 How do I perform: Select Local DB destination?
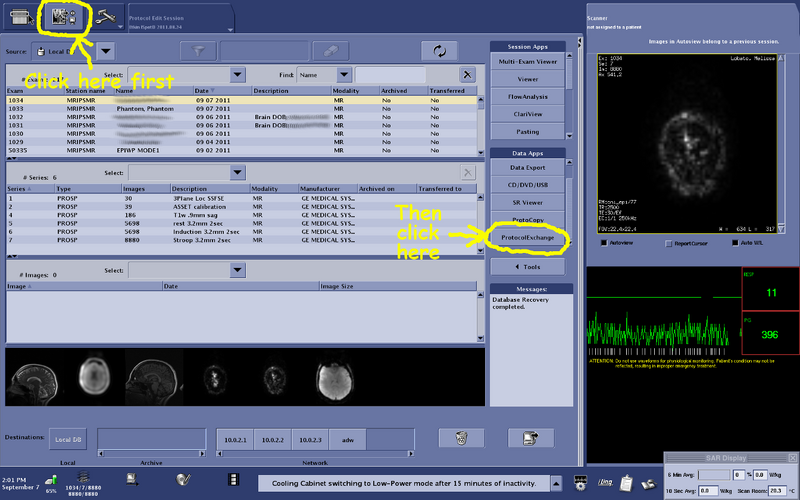point(68,439)
